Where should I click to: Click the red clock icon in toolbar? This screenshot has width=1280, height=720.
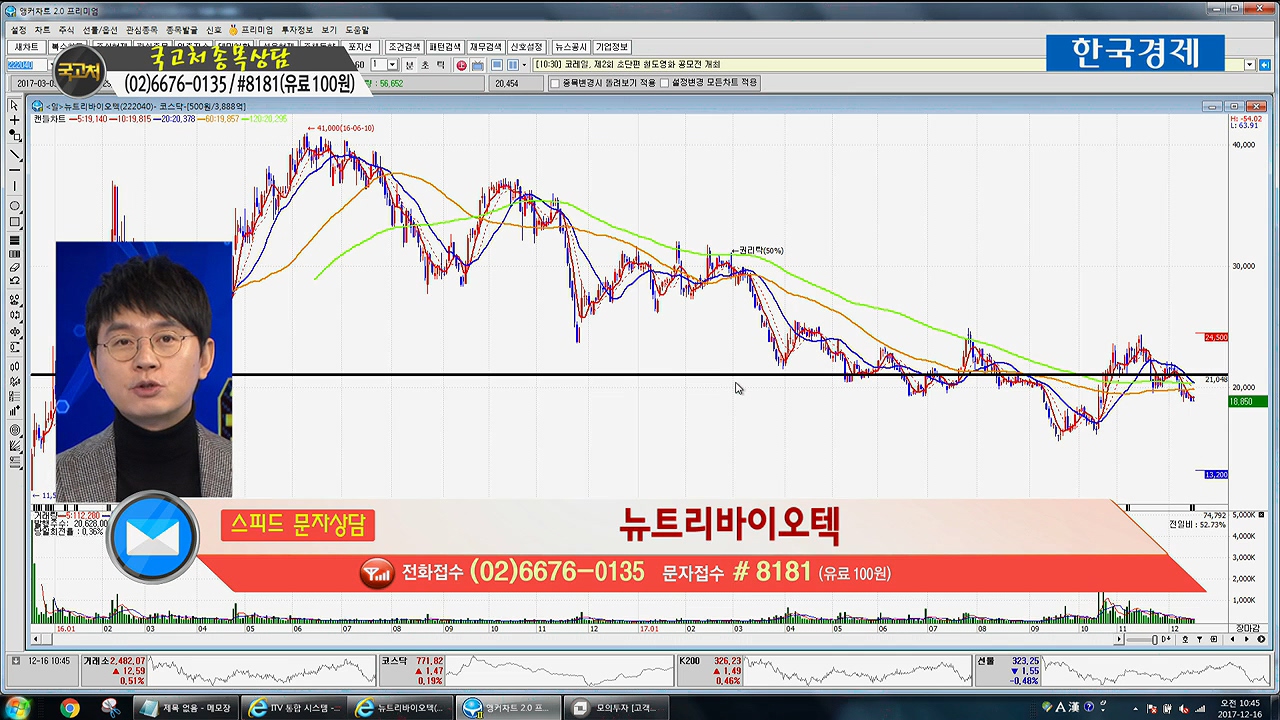(x=461, y=65)
